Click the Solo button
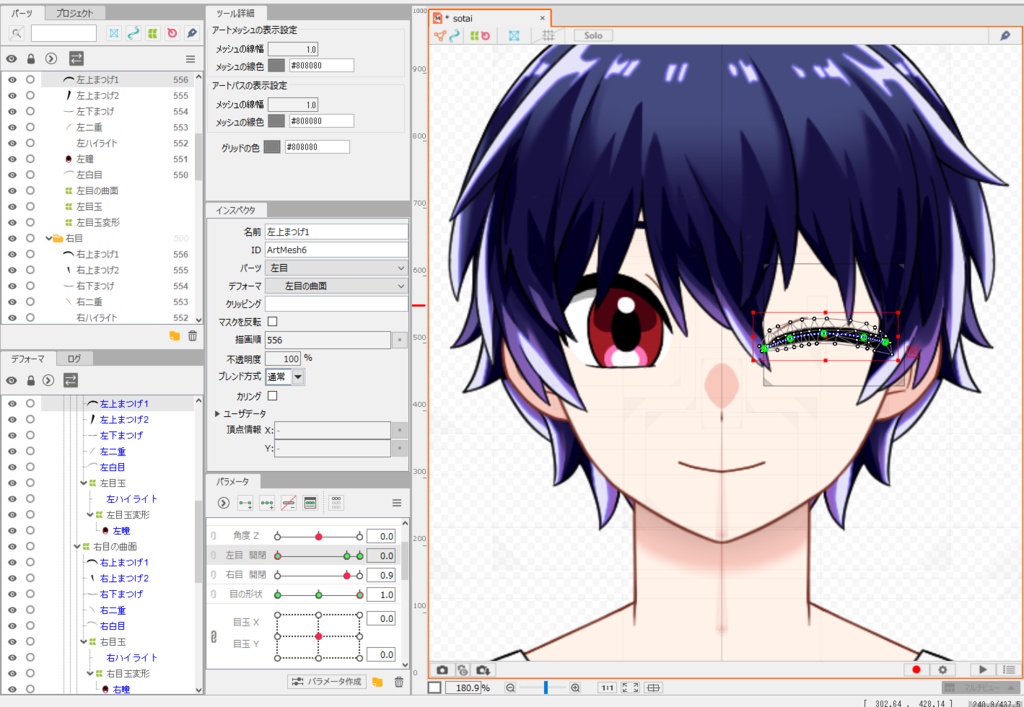Viewport: 1024px width, 707px height. click(593, 35)
